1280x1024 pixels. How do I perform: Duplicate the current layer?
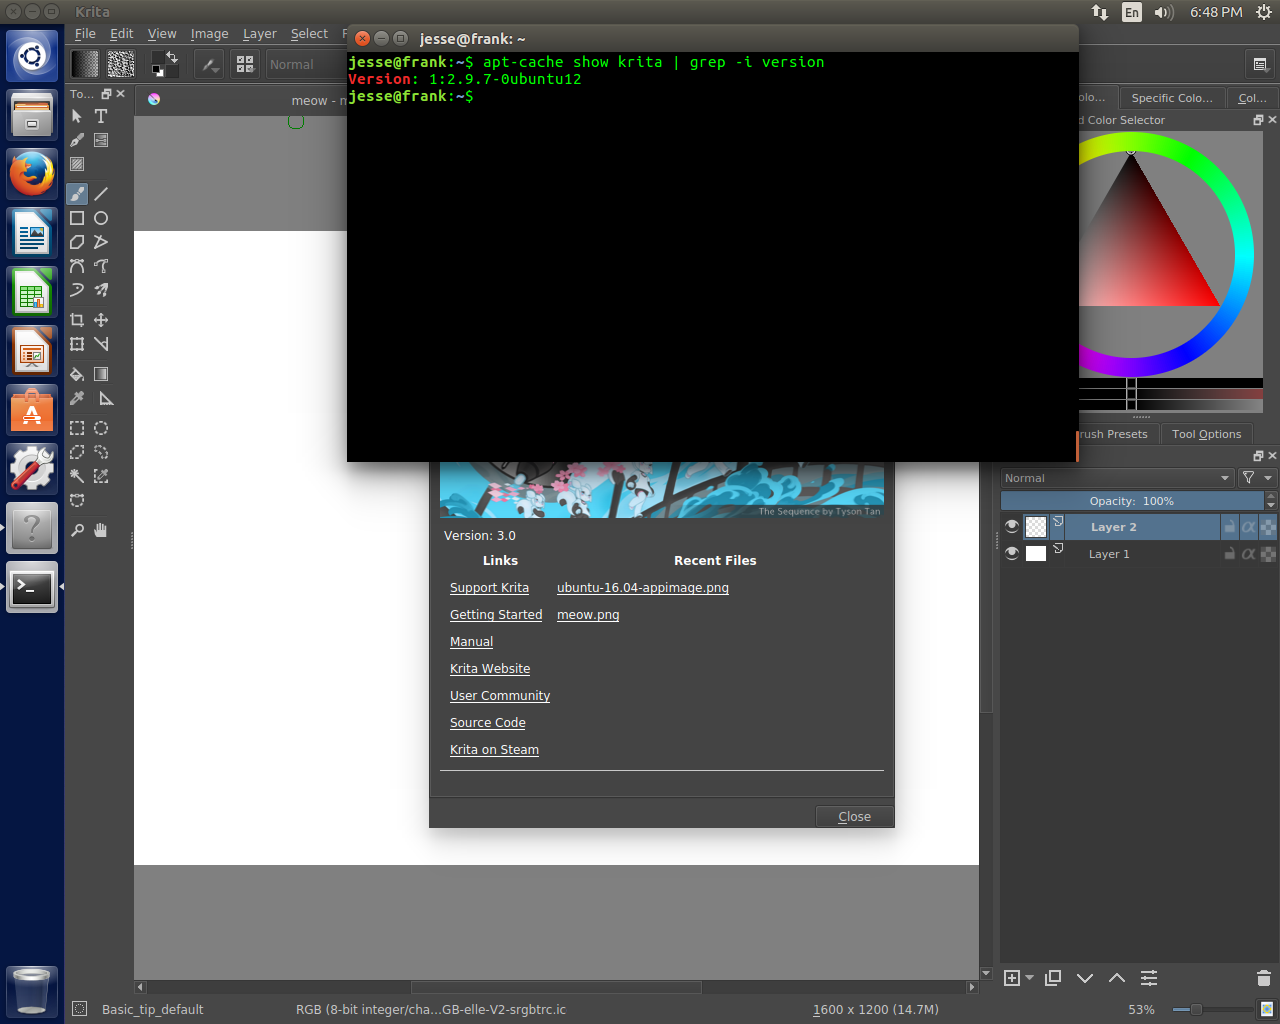point(1053,978)
